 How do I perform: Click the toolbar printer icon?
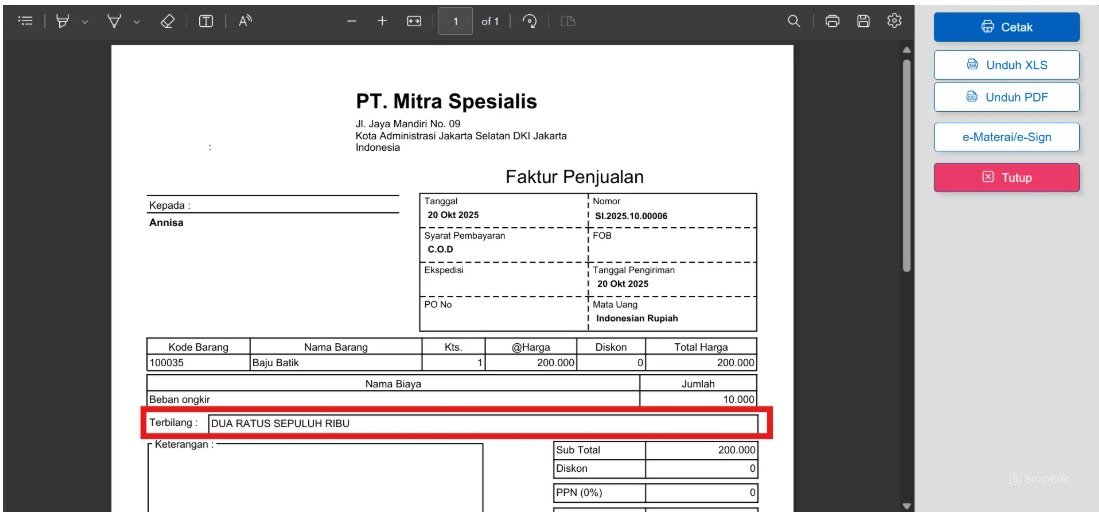pos(833,21)
